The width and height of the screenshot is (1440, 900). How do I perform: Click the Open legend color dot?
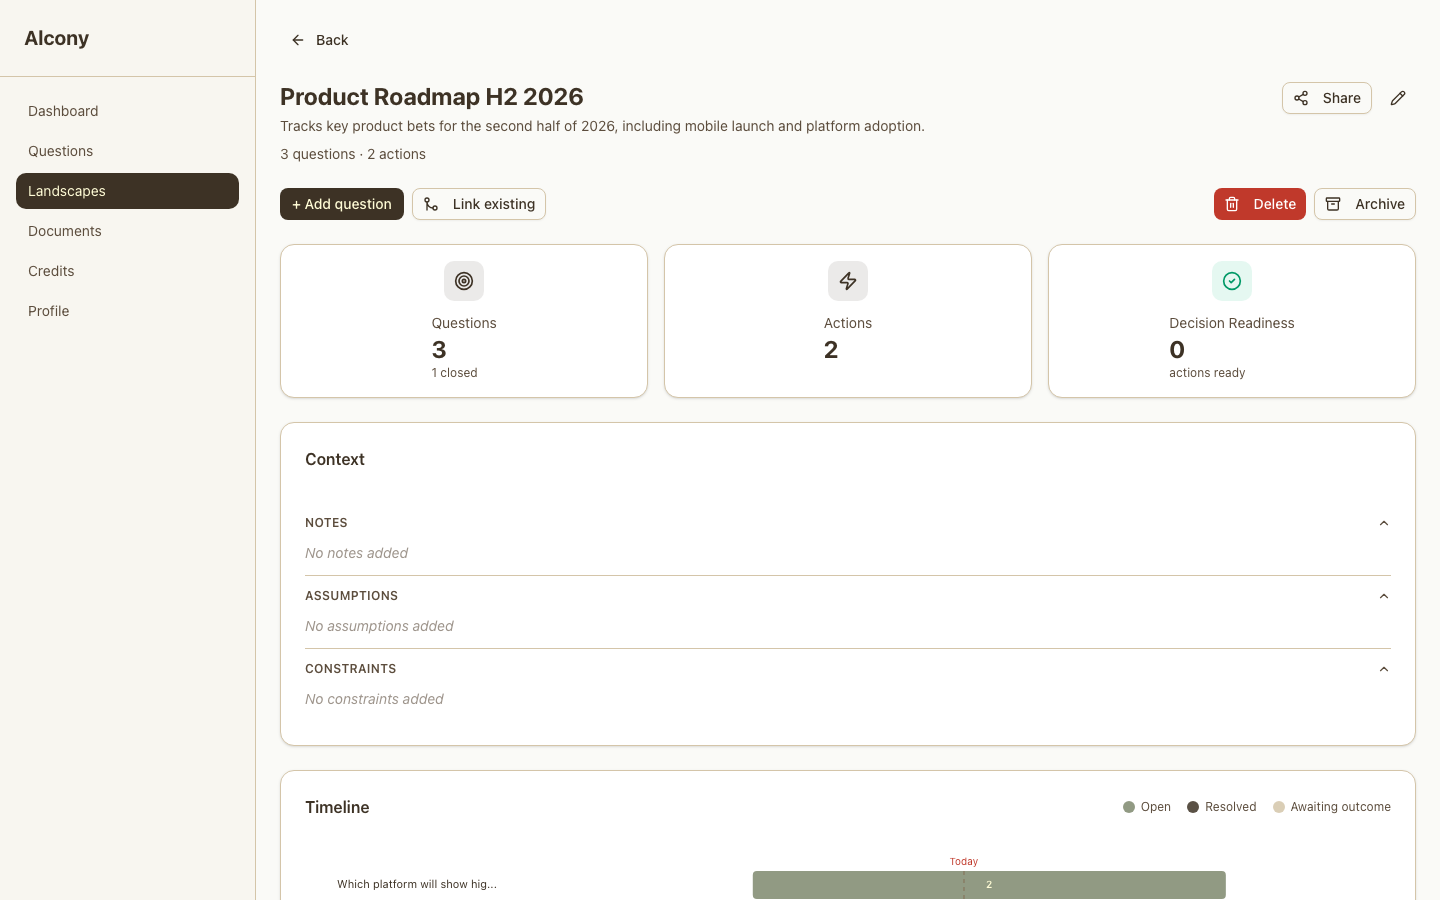pyautogui.click(x=1129, y=807)
